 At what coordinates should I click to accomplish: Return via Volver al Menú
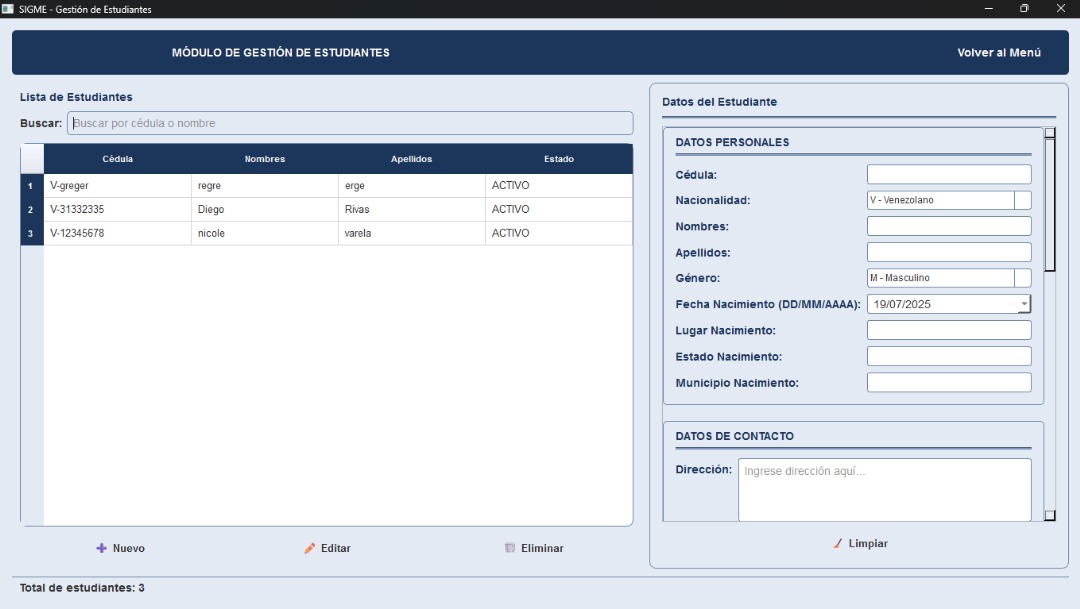998,53
